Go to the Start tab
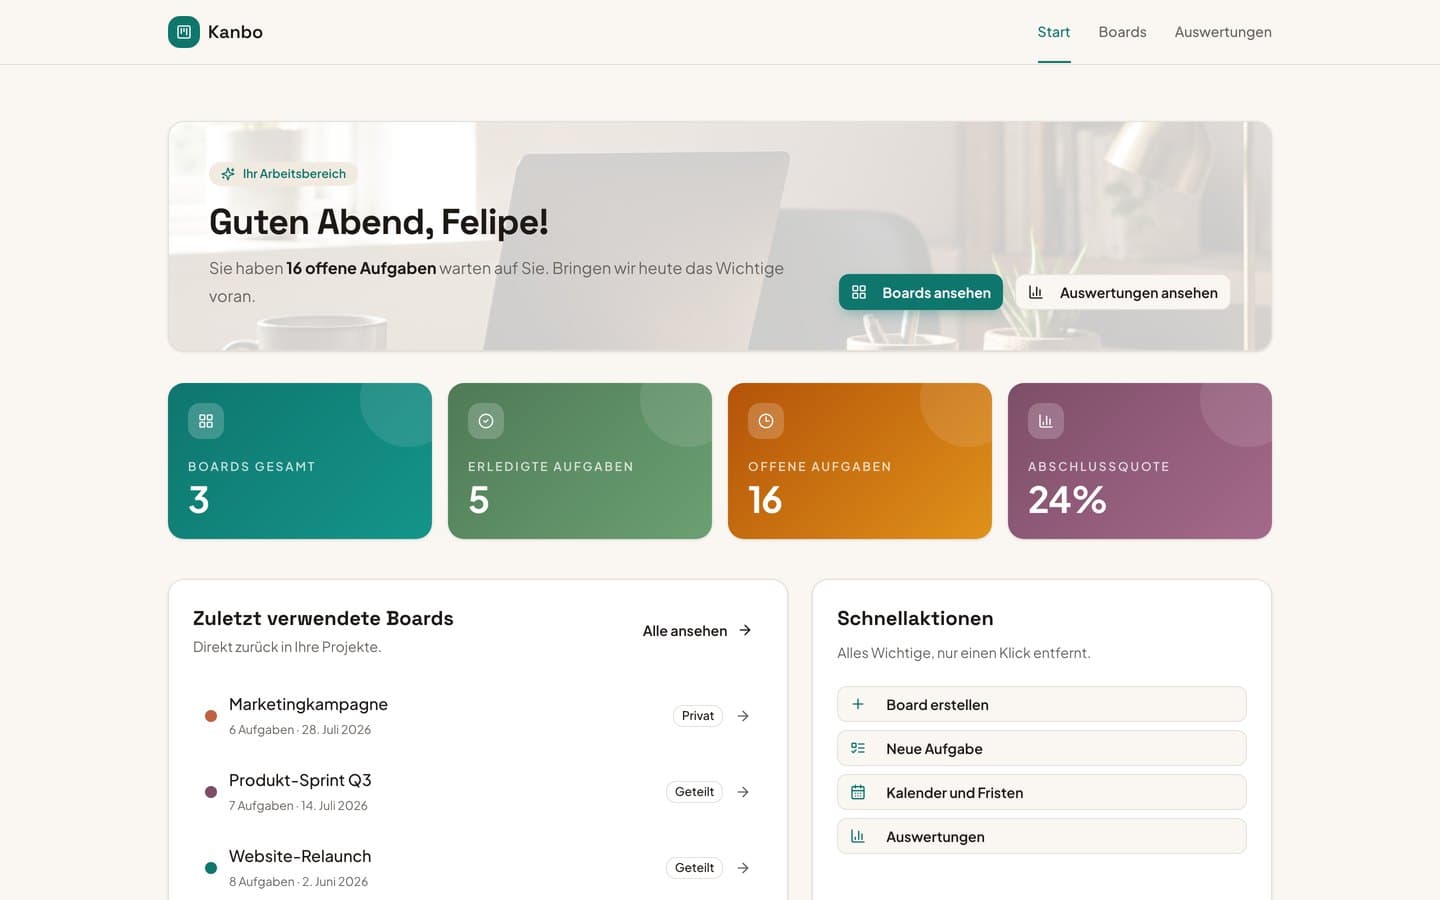Image resolution: width=1440 pixels, height=900 pixels. coord(1054,32)
